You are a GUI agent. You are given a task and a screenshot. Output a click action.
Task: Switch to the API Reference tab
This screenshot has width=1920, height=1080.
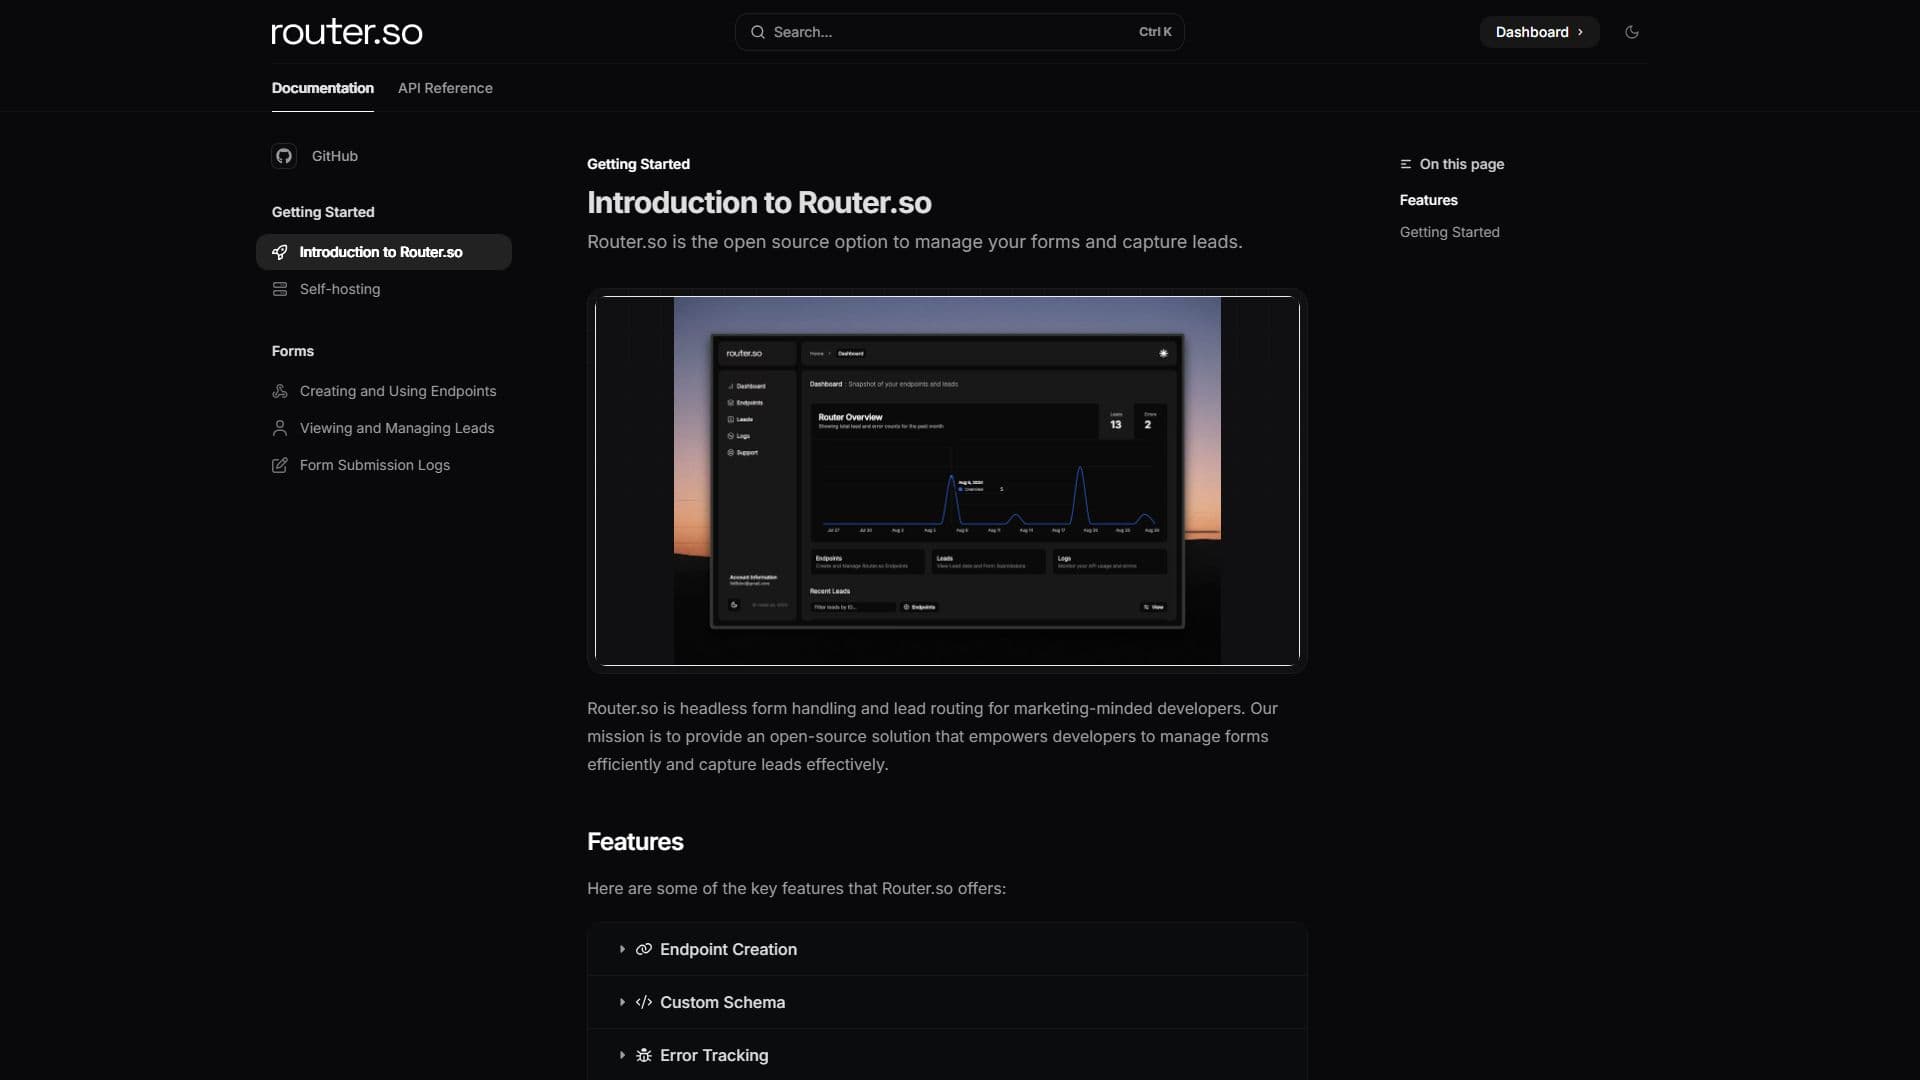pyautogui.click(x=445, y=88)
